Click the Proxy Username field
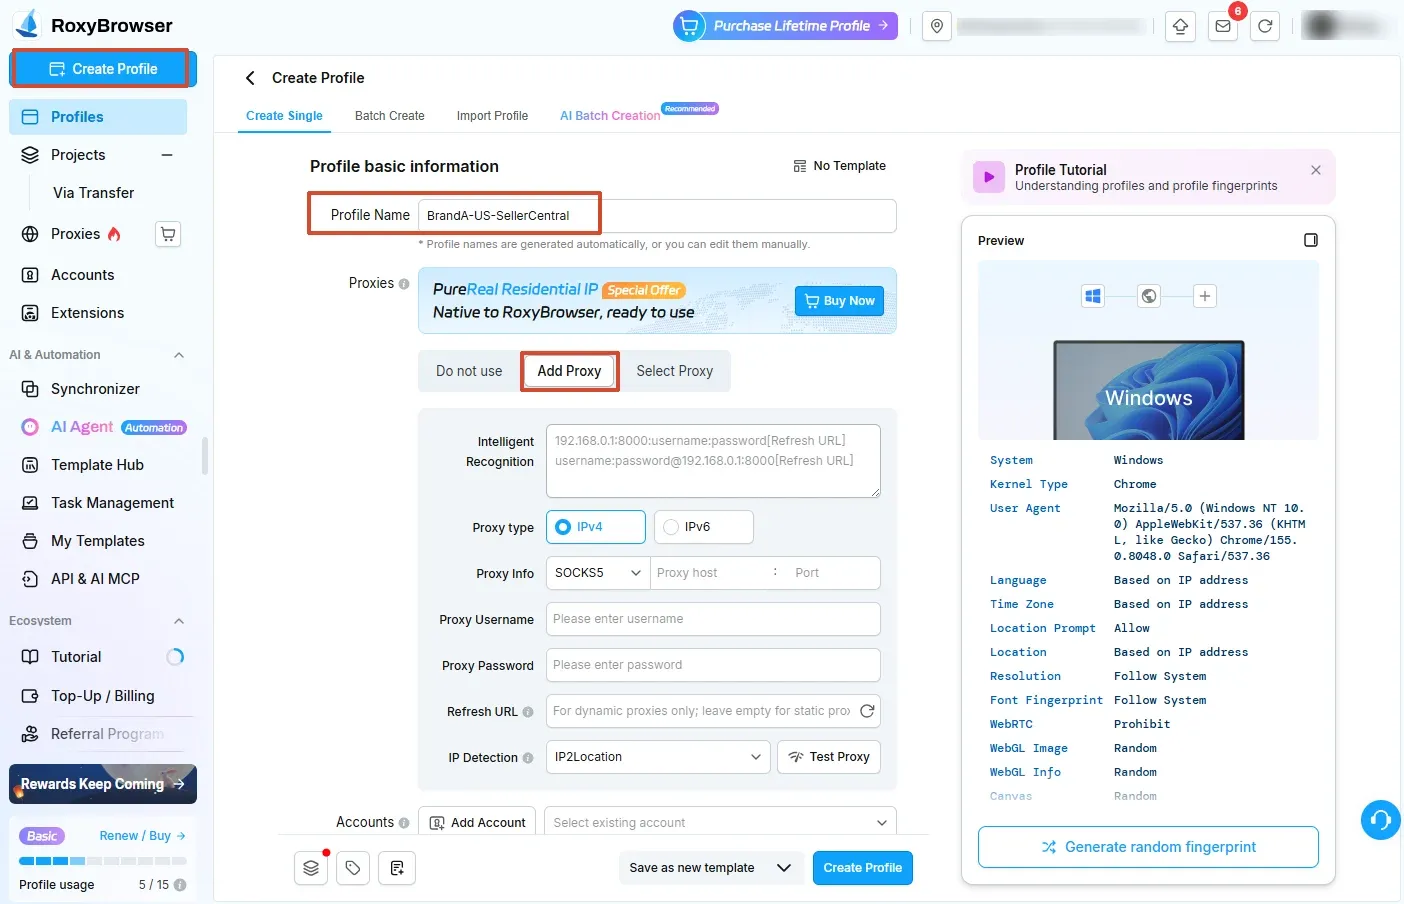 (713, 619)
